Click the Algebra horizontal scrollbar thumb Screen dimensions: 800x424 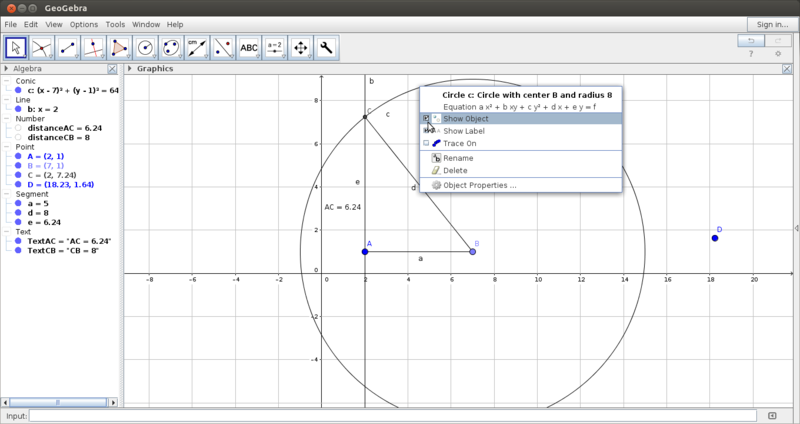[58, 403]
